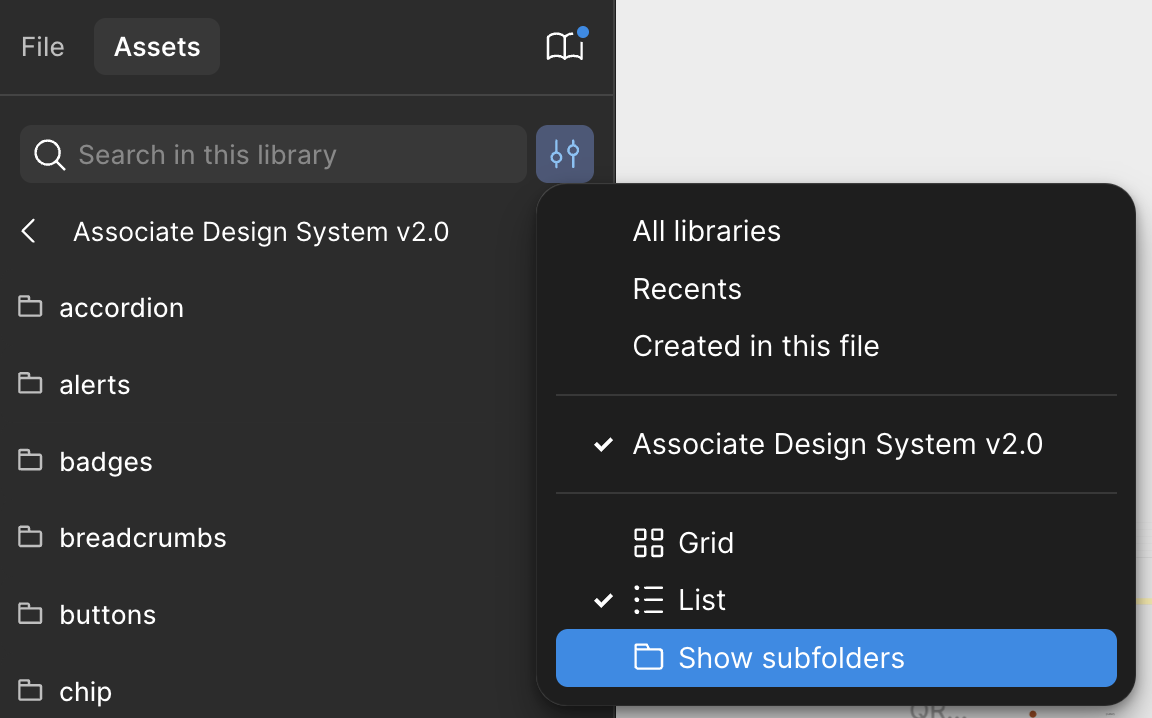Switch to the File tab

pos(43,47)
